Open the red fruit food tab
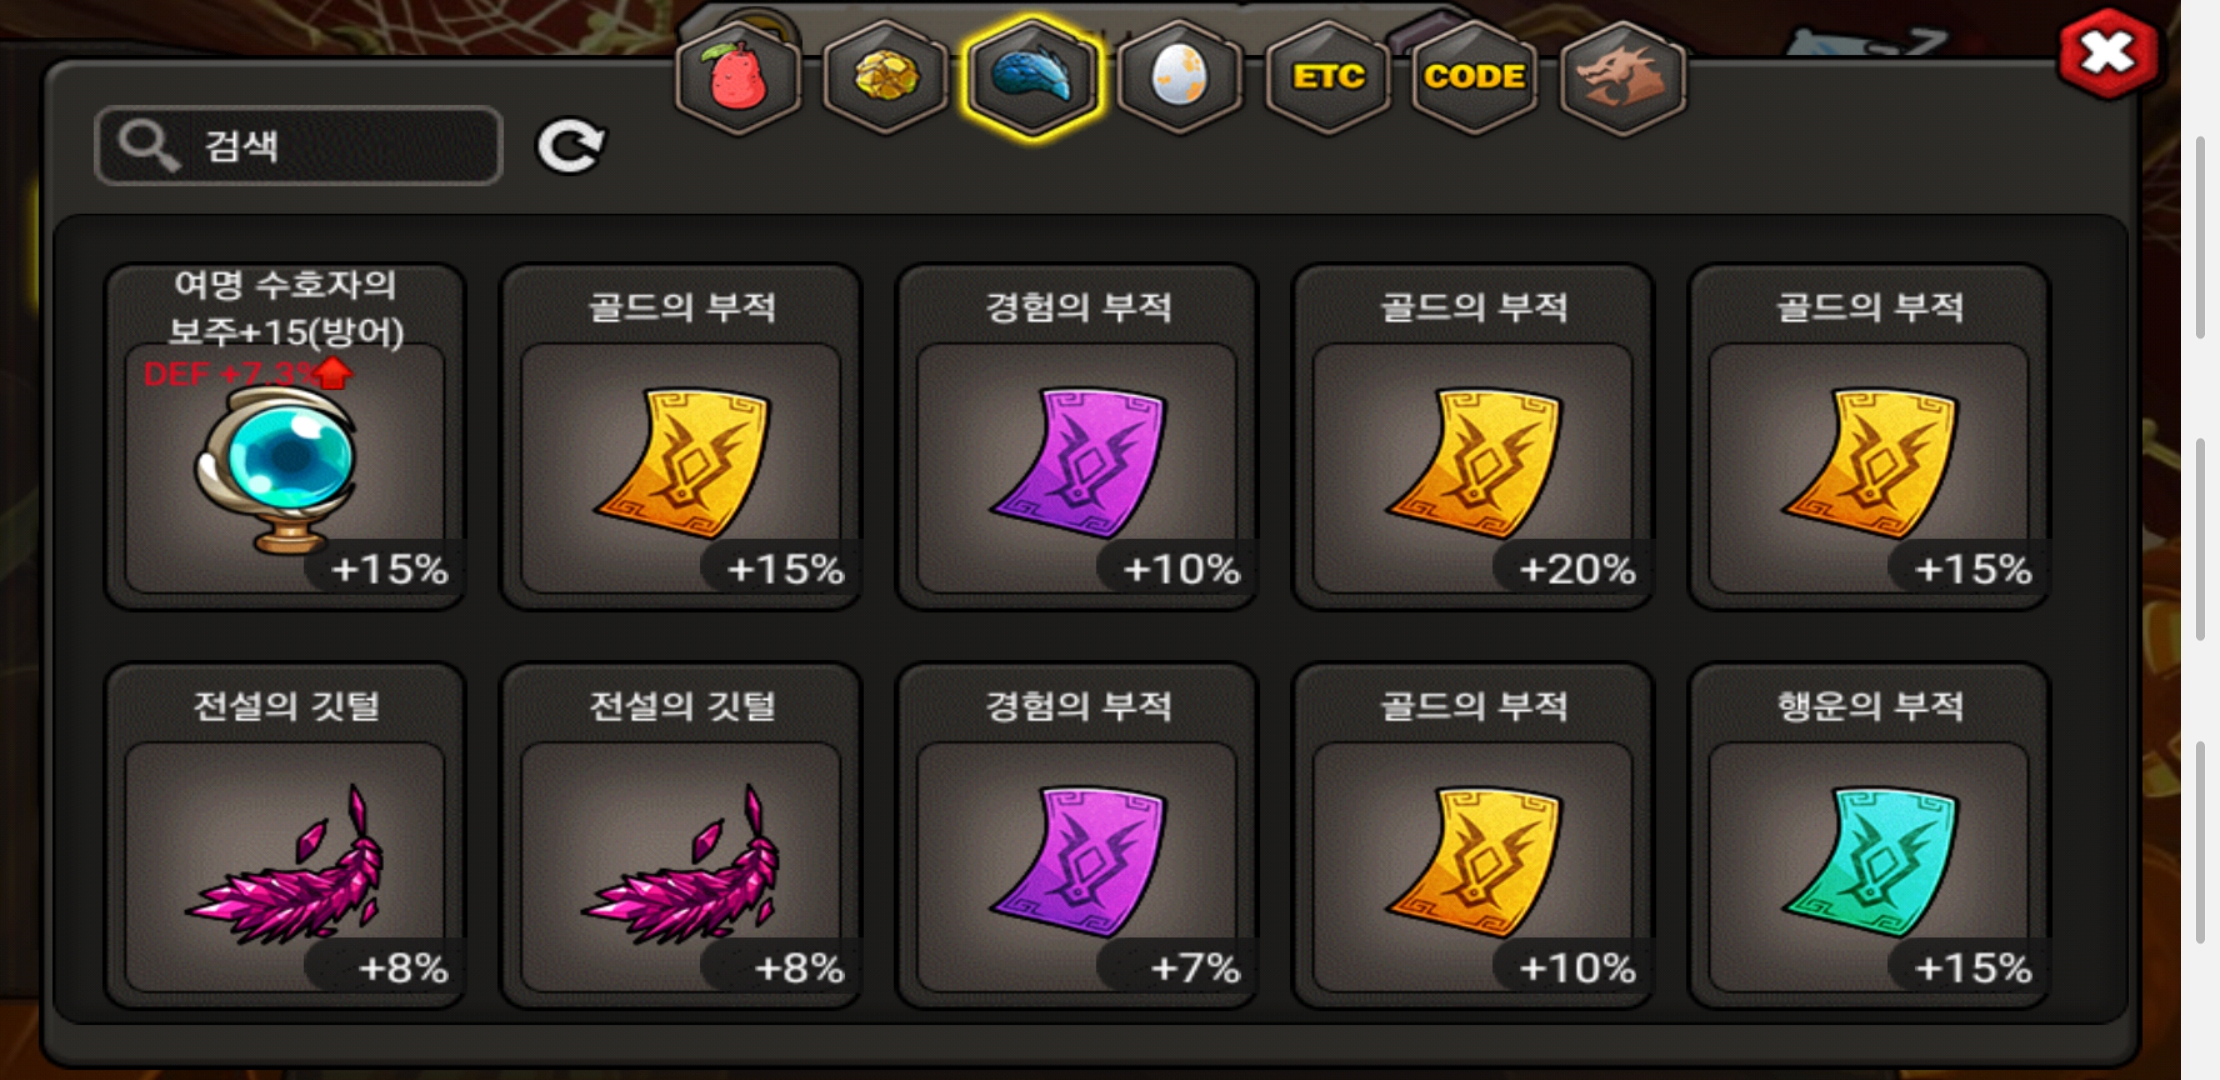This screenshot has width=2220, height=1080. [x=738, y=78]
